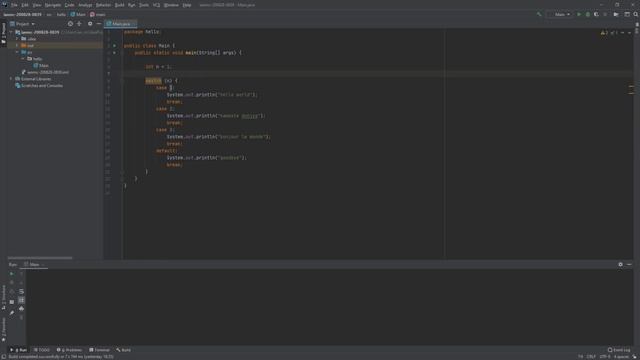
Task: Open the TODO tool window
Action: tap(42, 350)
